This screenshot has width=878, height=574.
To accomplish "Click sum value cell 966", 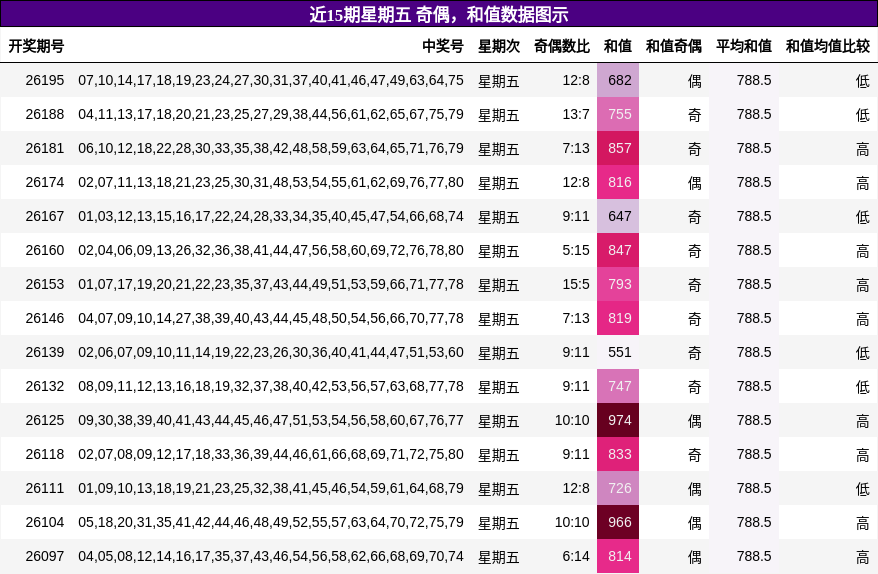I will 618,522.
